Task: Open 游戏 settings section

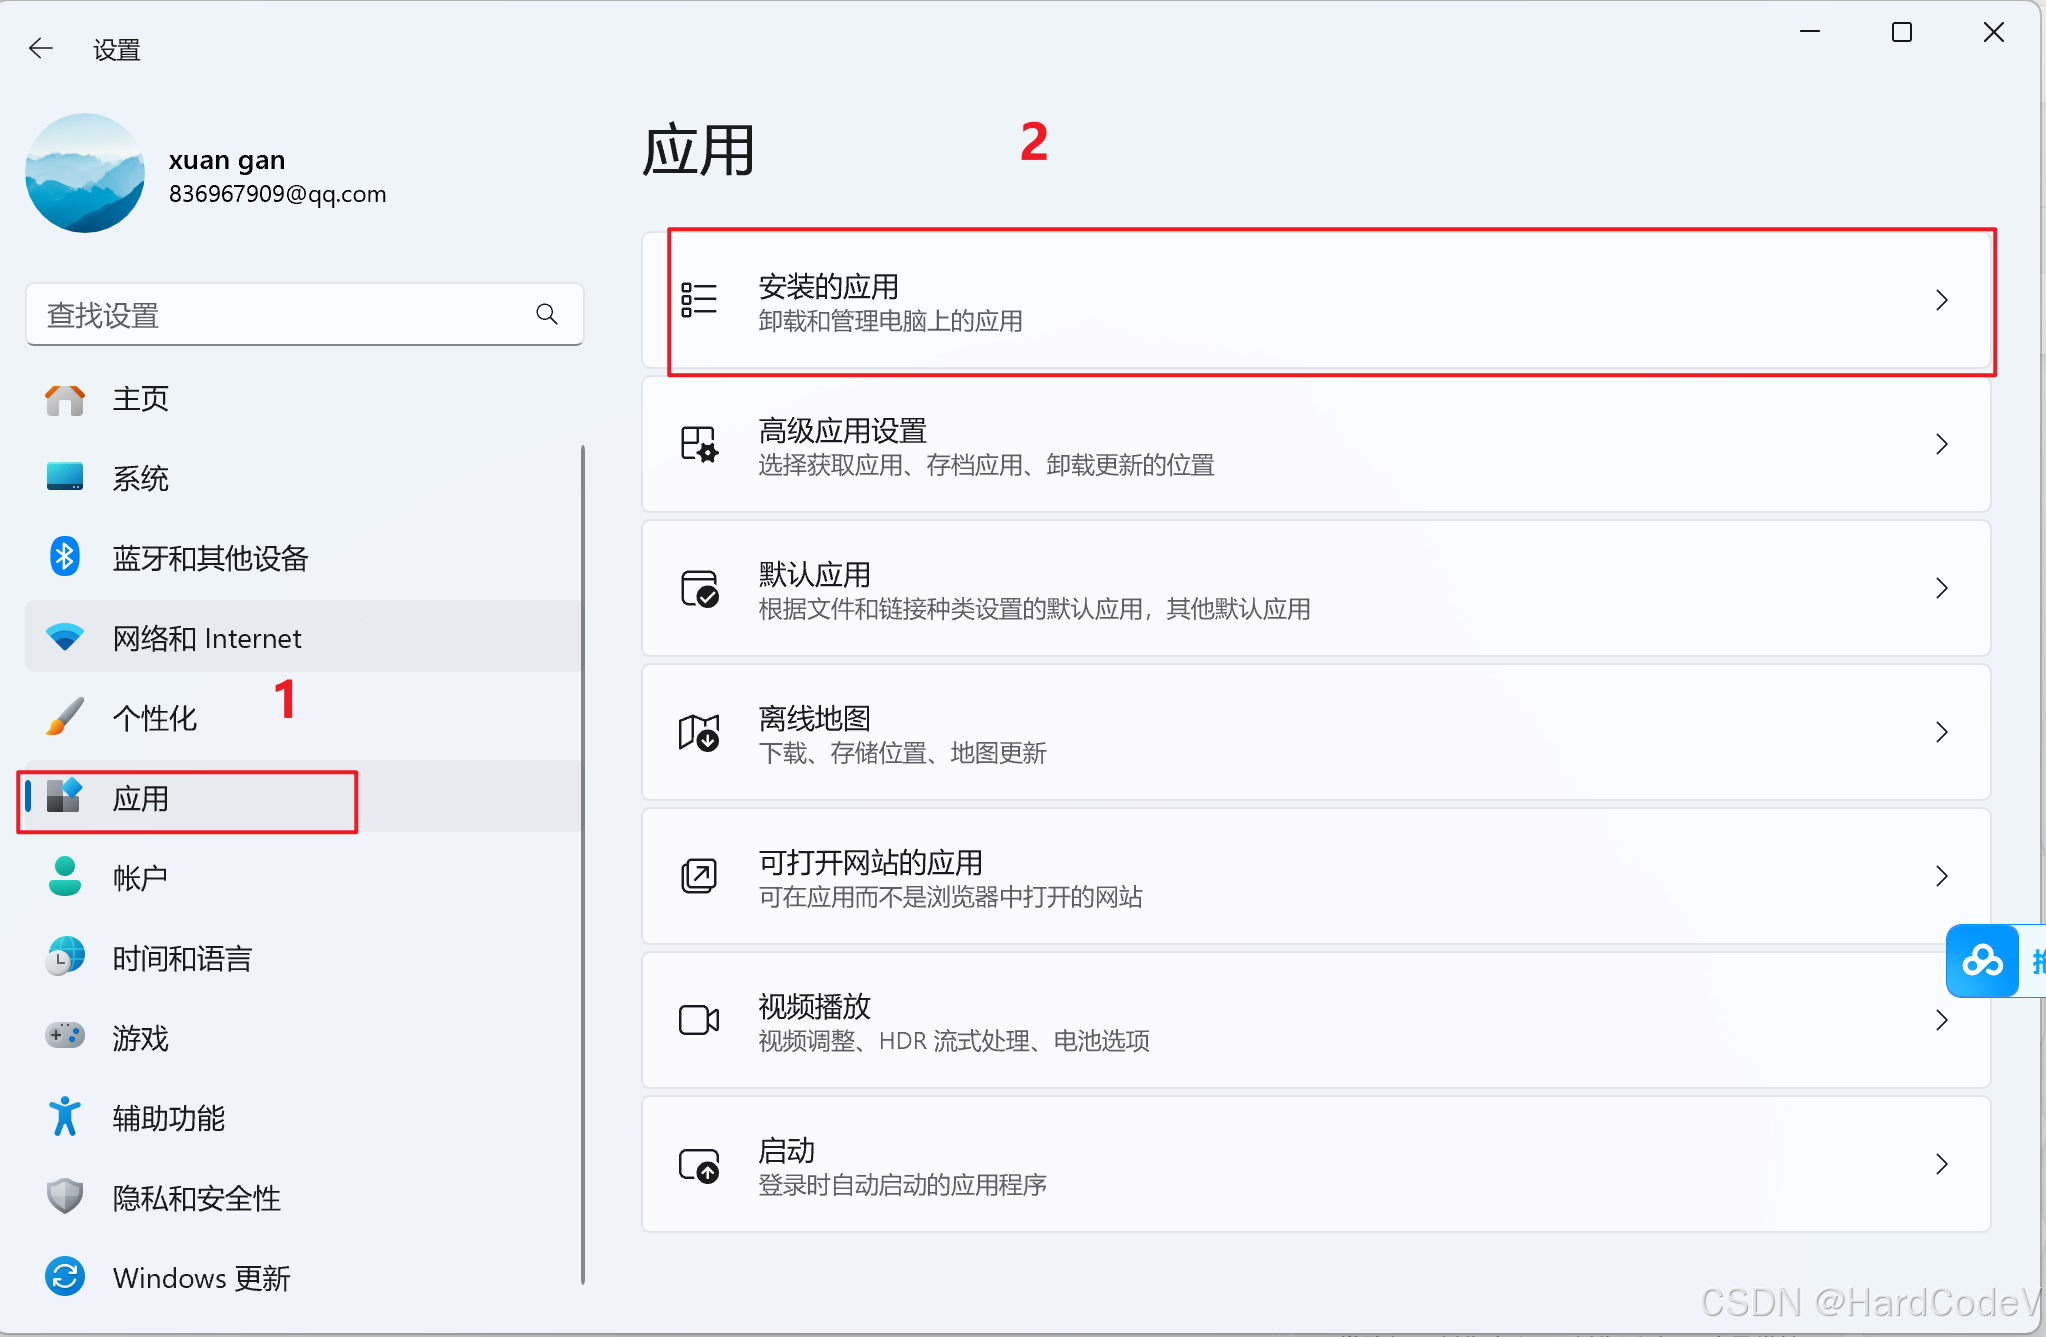Action: click(141, 1038)
